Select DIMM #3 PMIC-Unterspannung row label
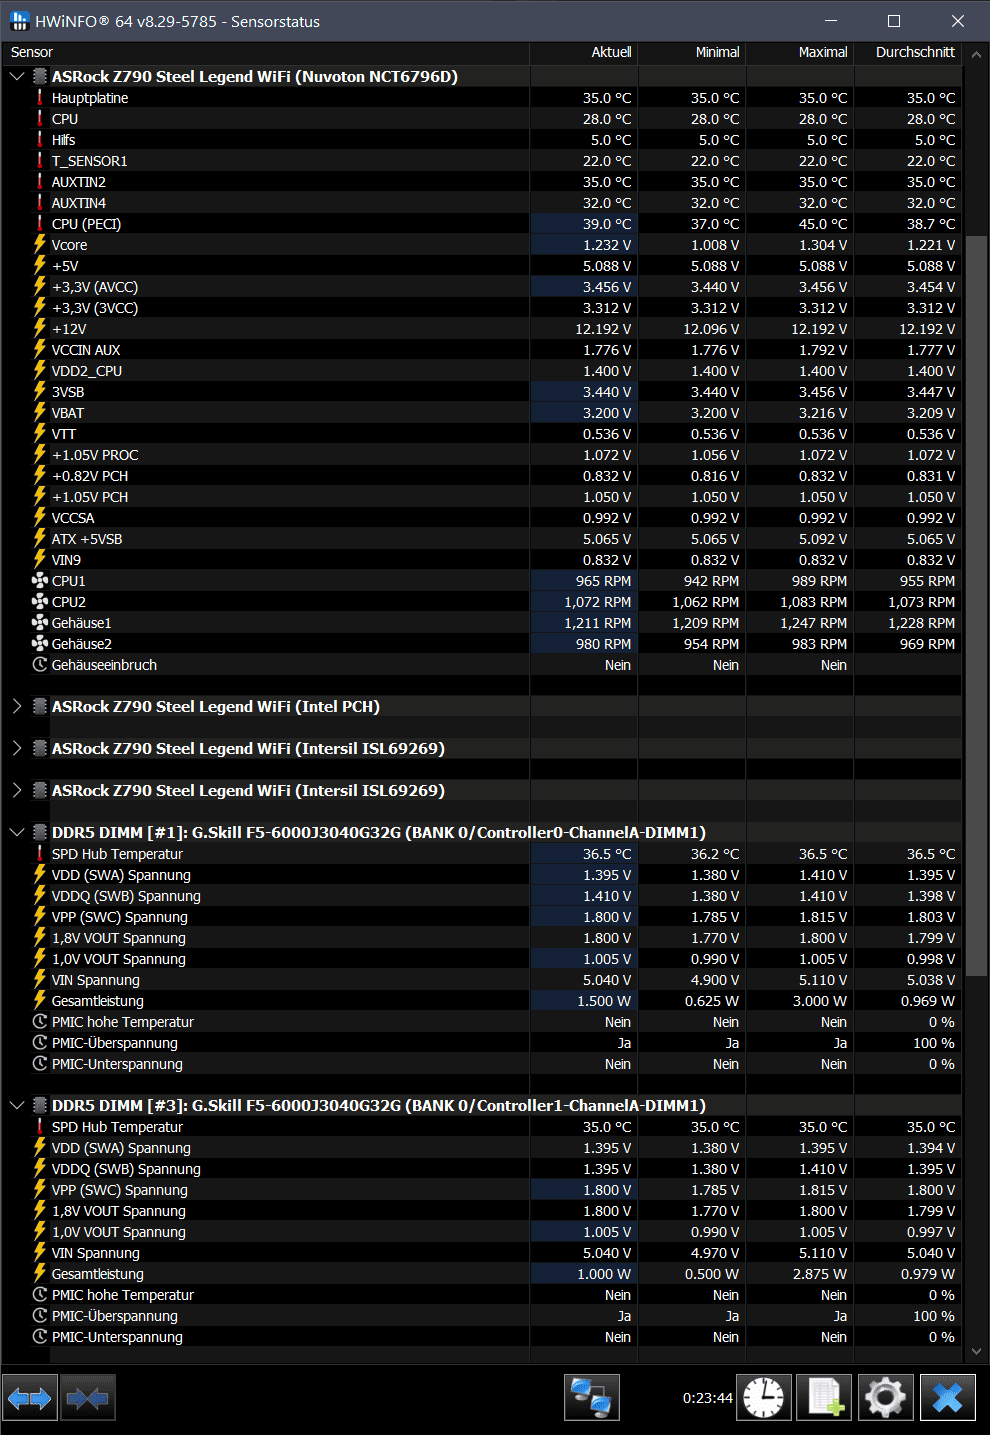 [117, 1337]
